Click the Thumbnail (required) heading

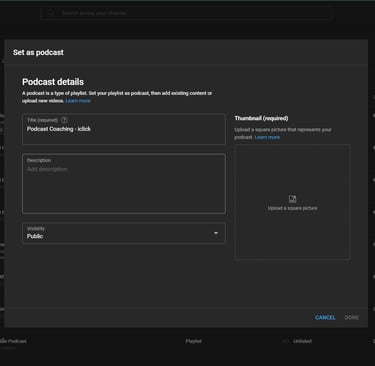point(261,118)
